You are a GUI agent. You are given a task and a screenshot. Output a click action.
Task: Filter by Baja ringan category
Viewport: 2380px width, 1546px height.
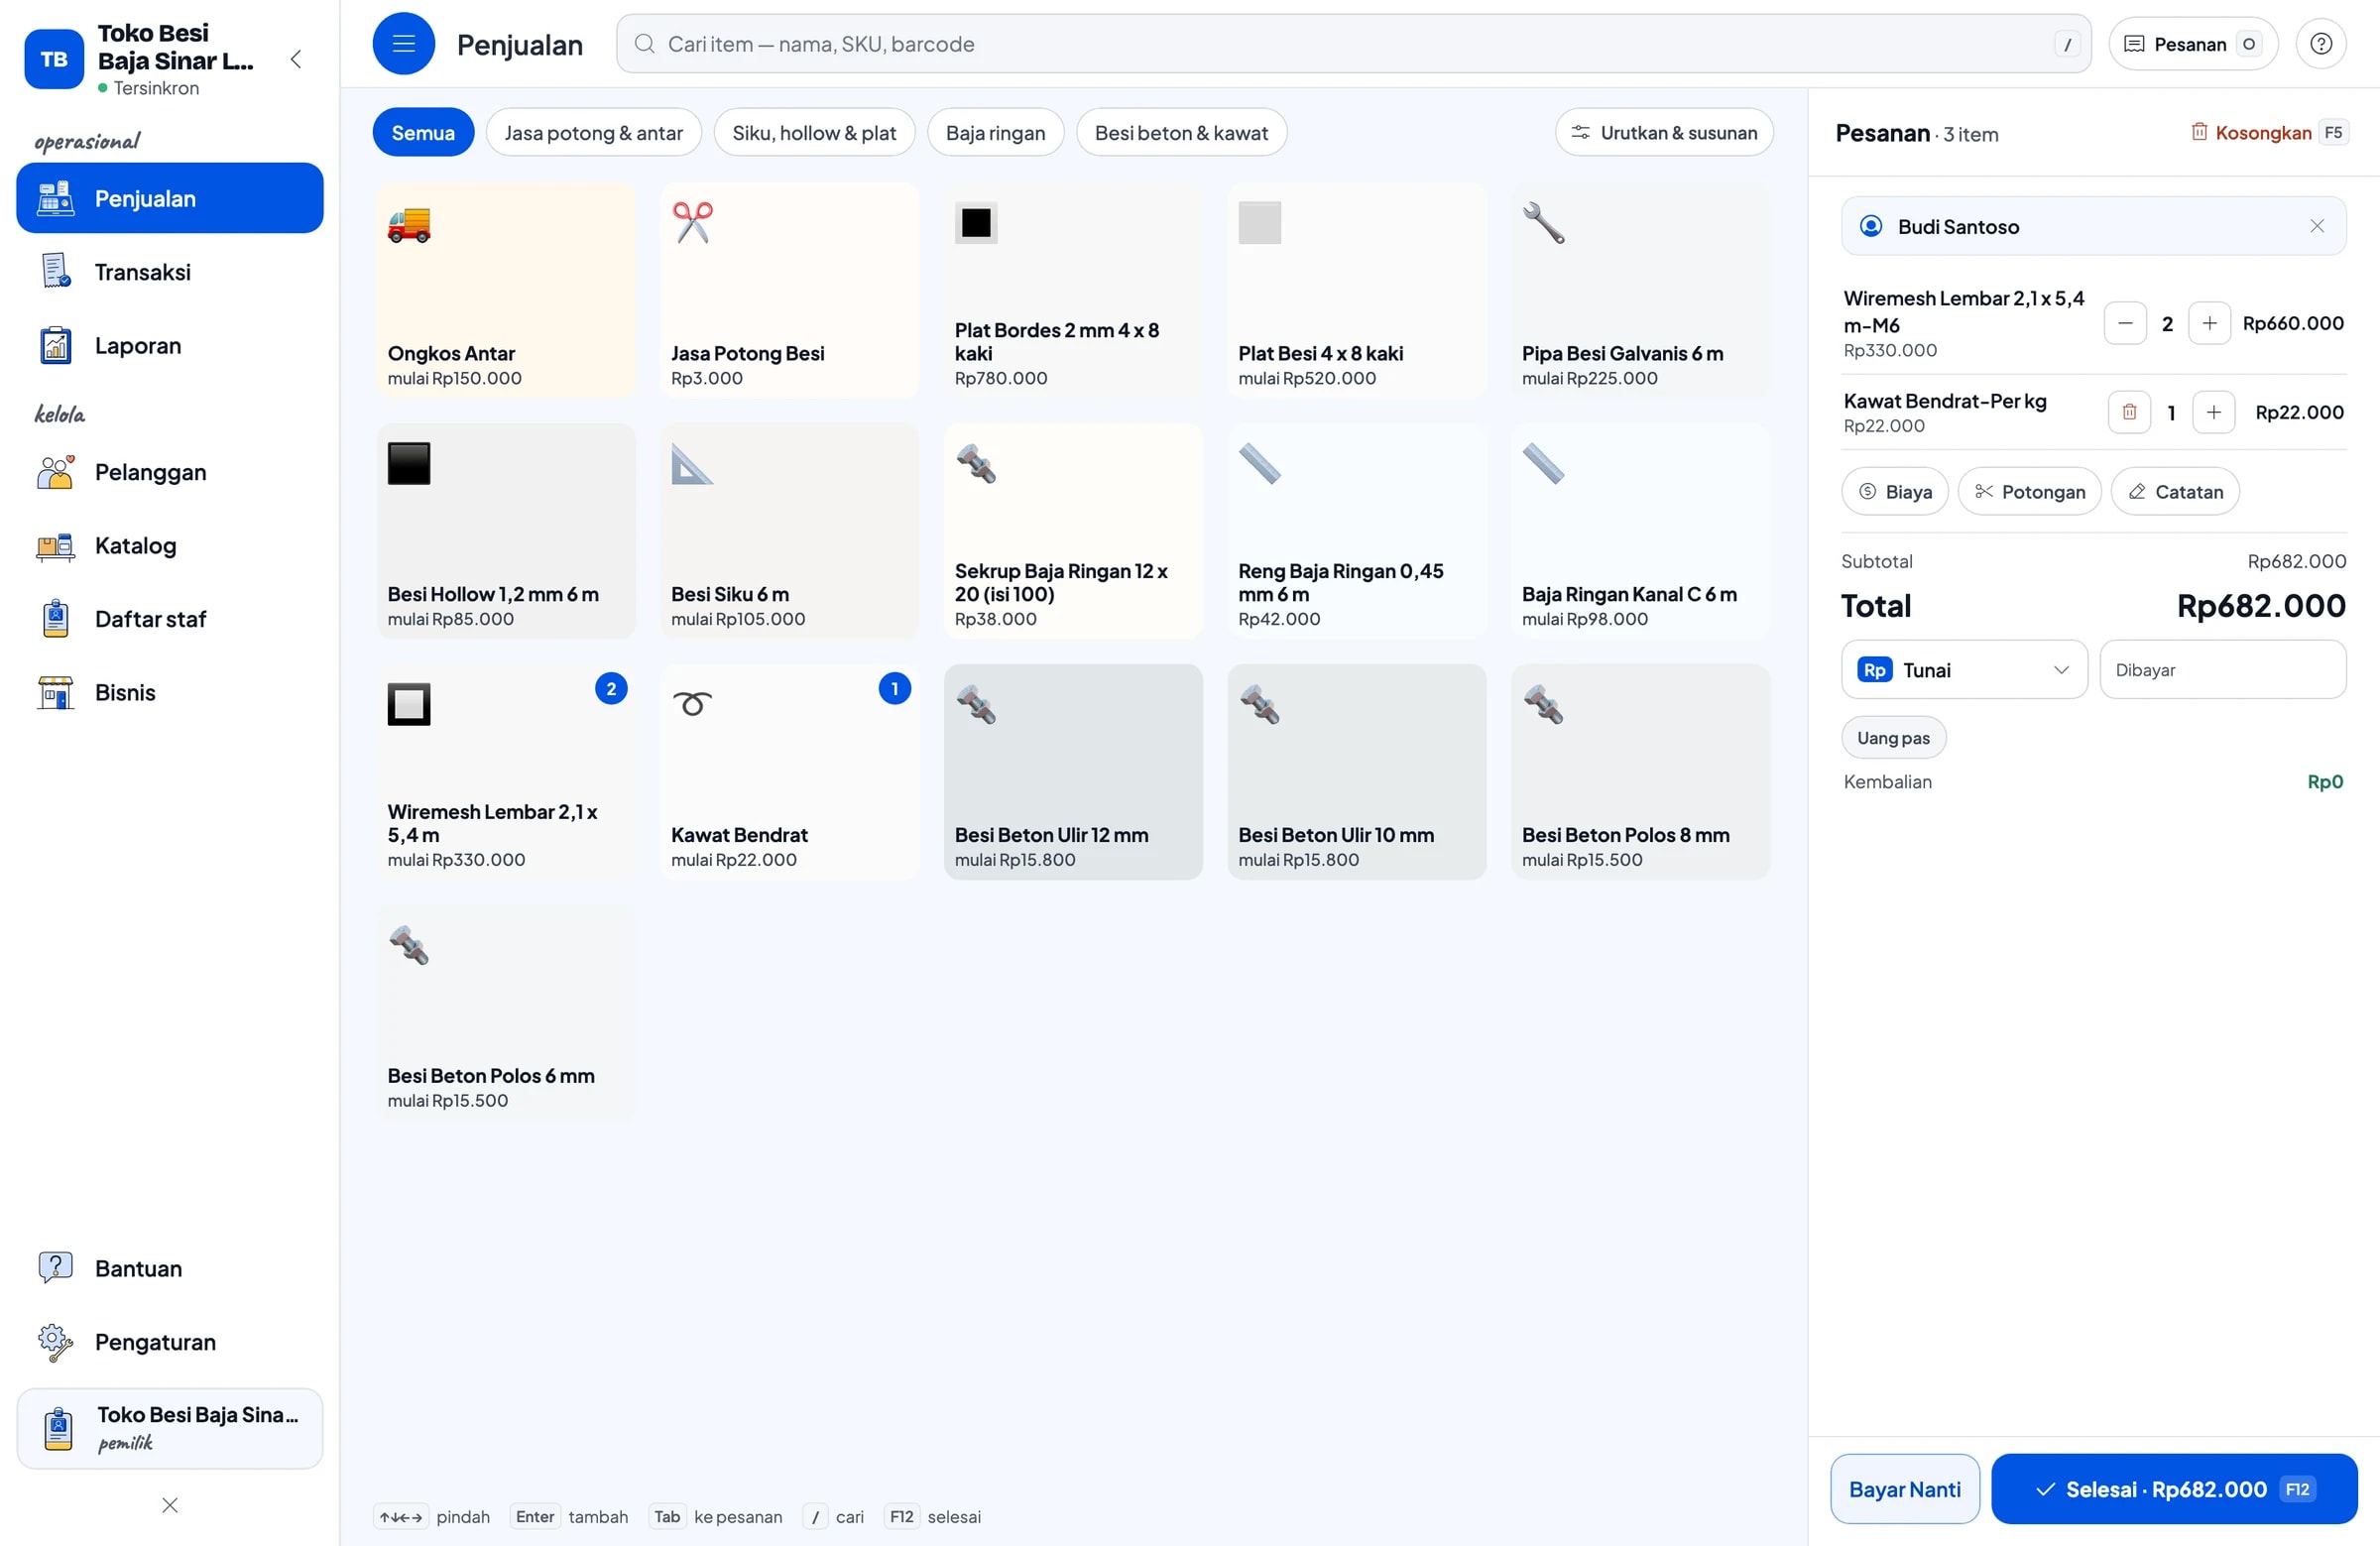pyautogui.click(x=995, y=132)
